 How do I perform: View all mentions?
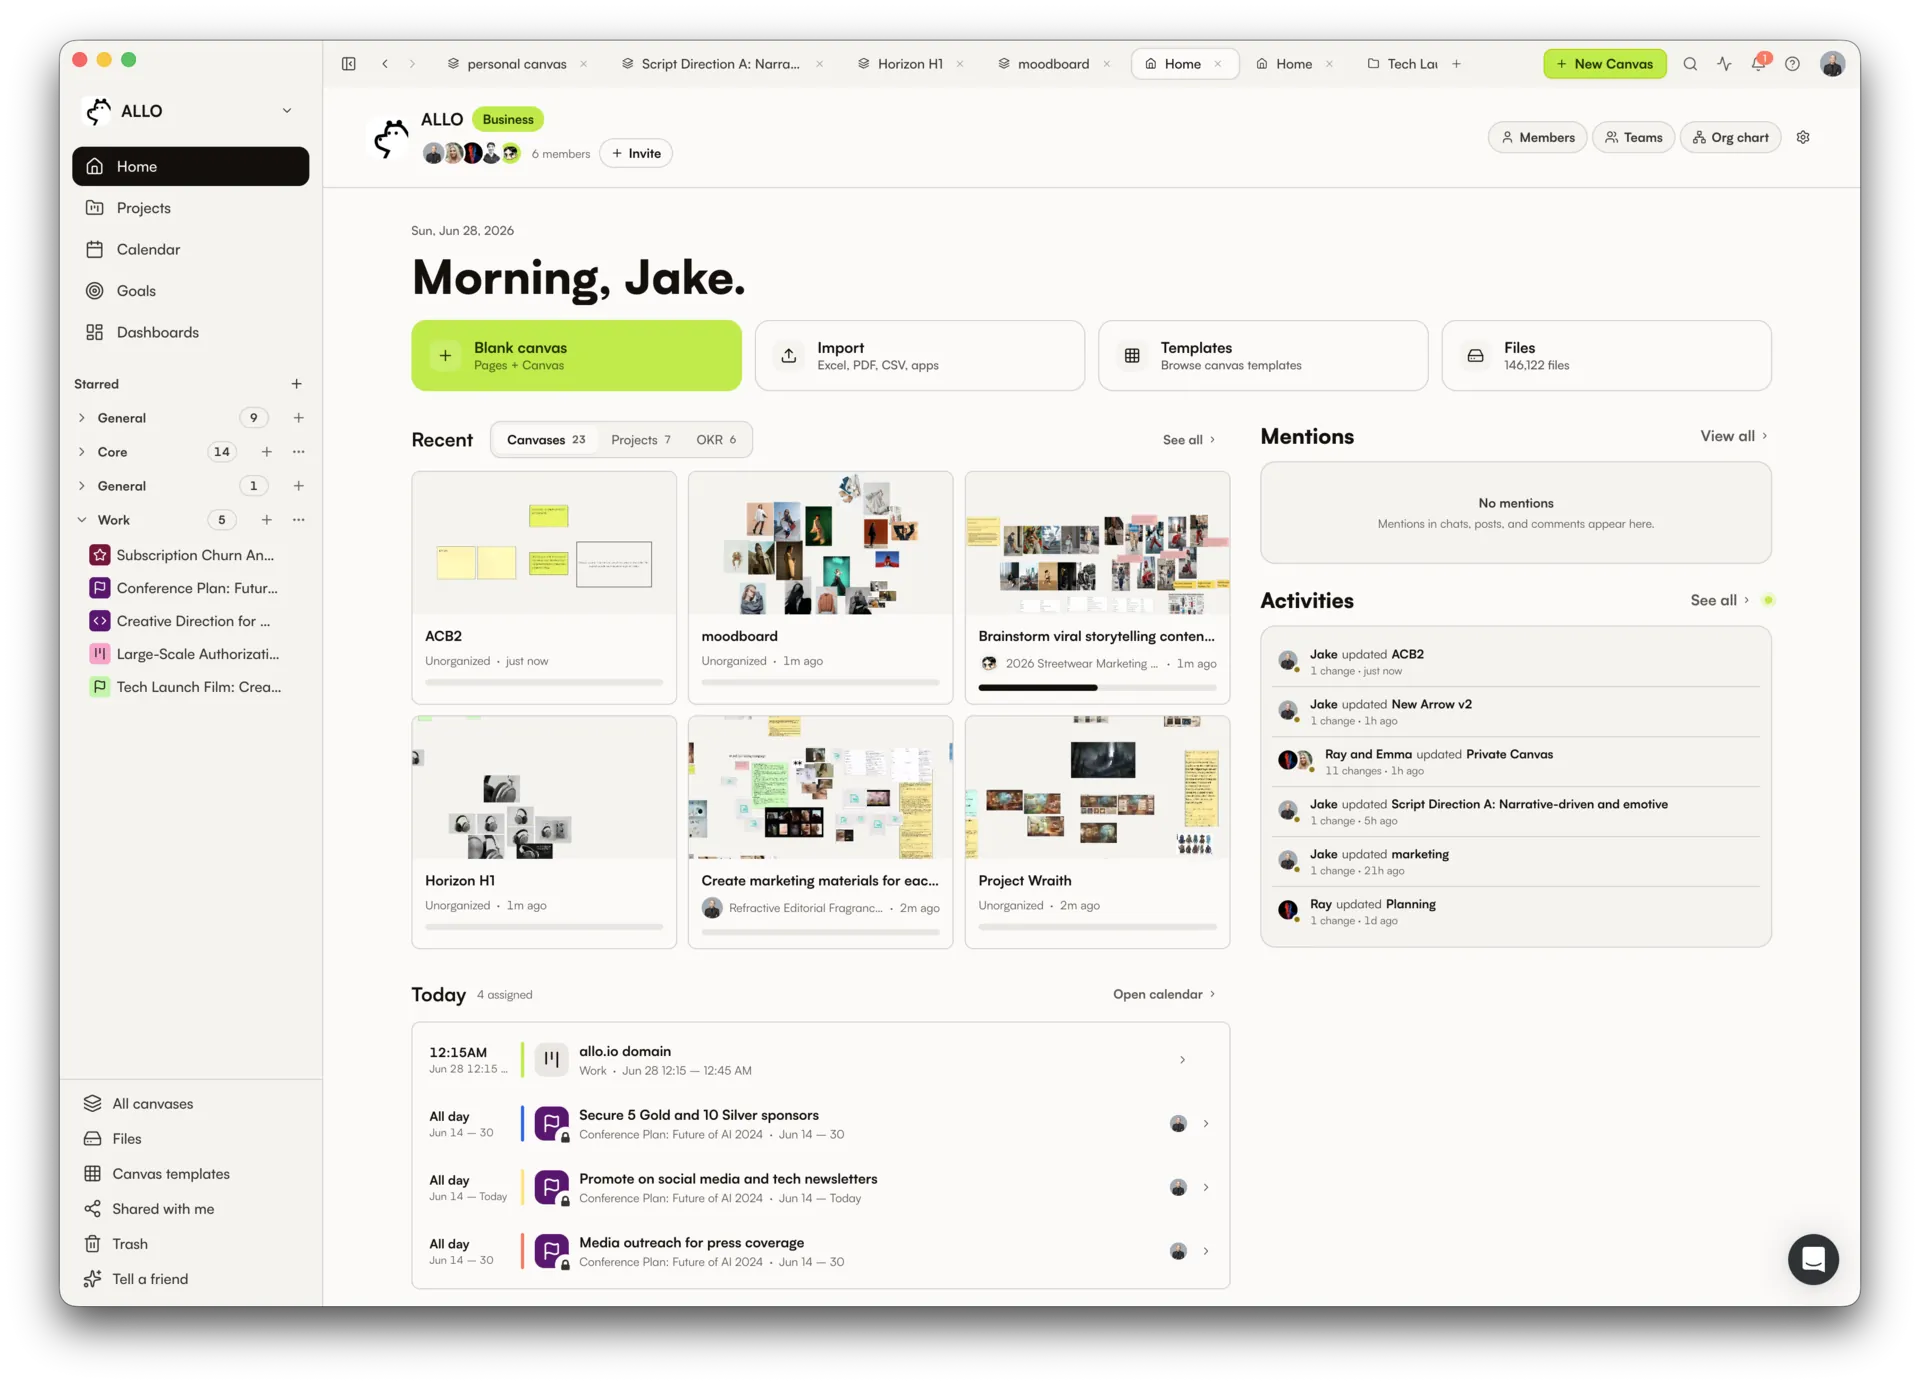coord(1733,436)
